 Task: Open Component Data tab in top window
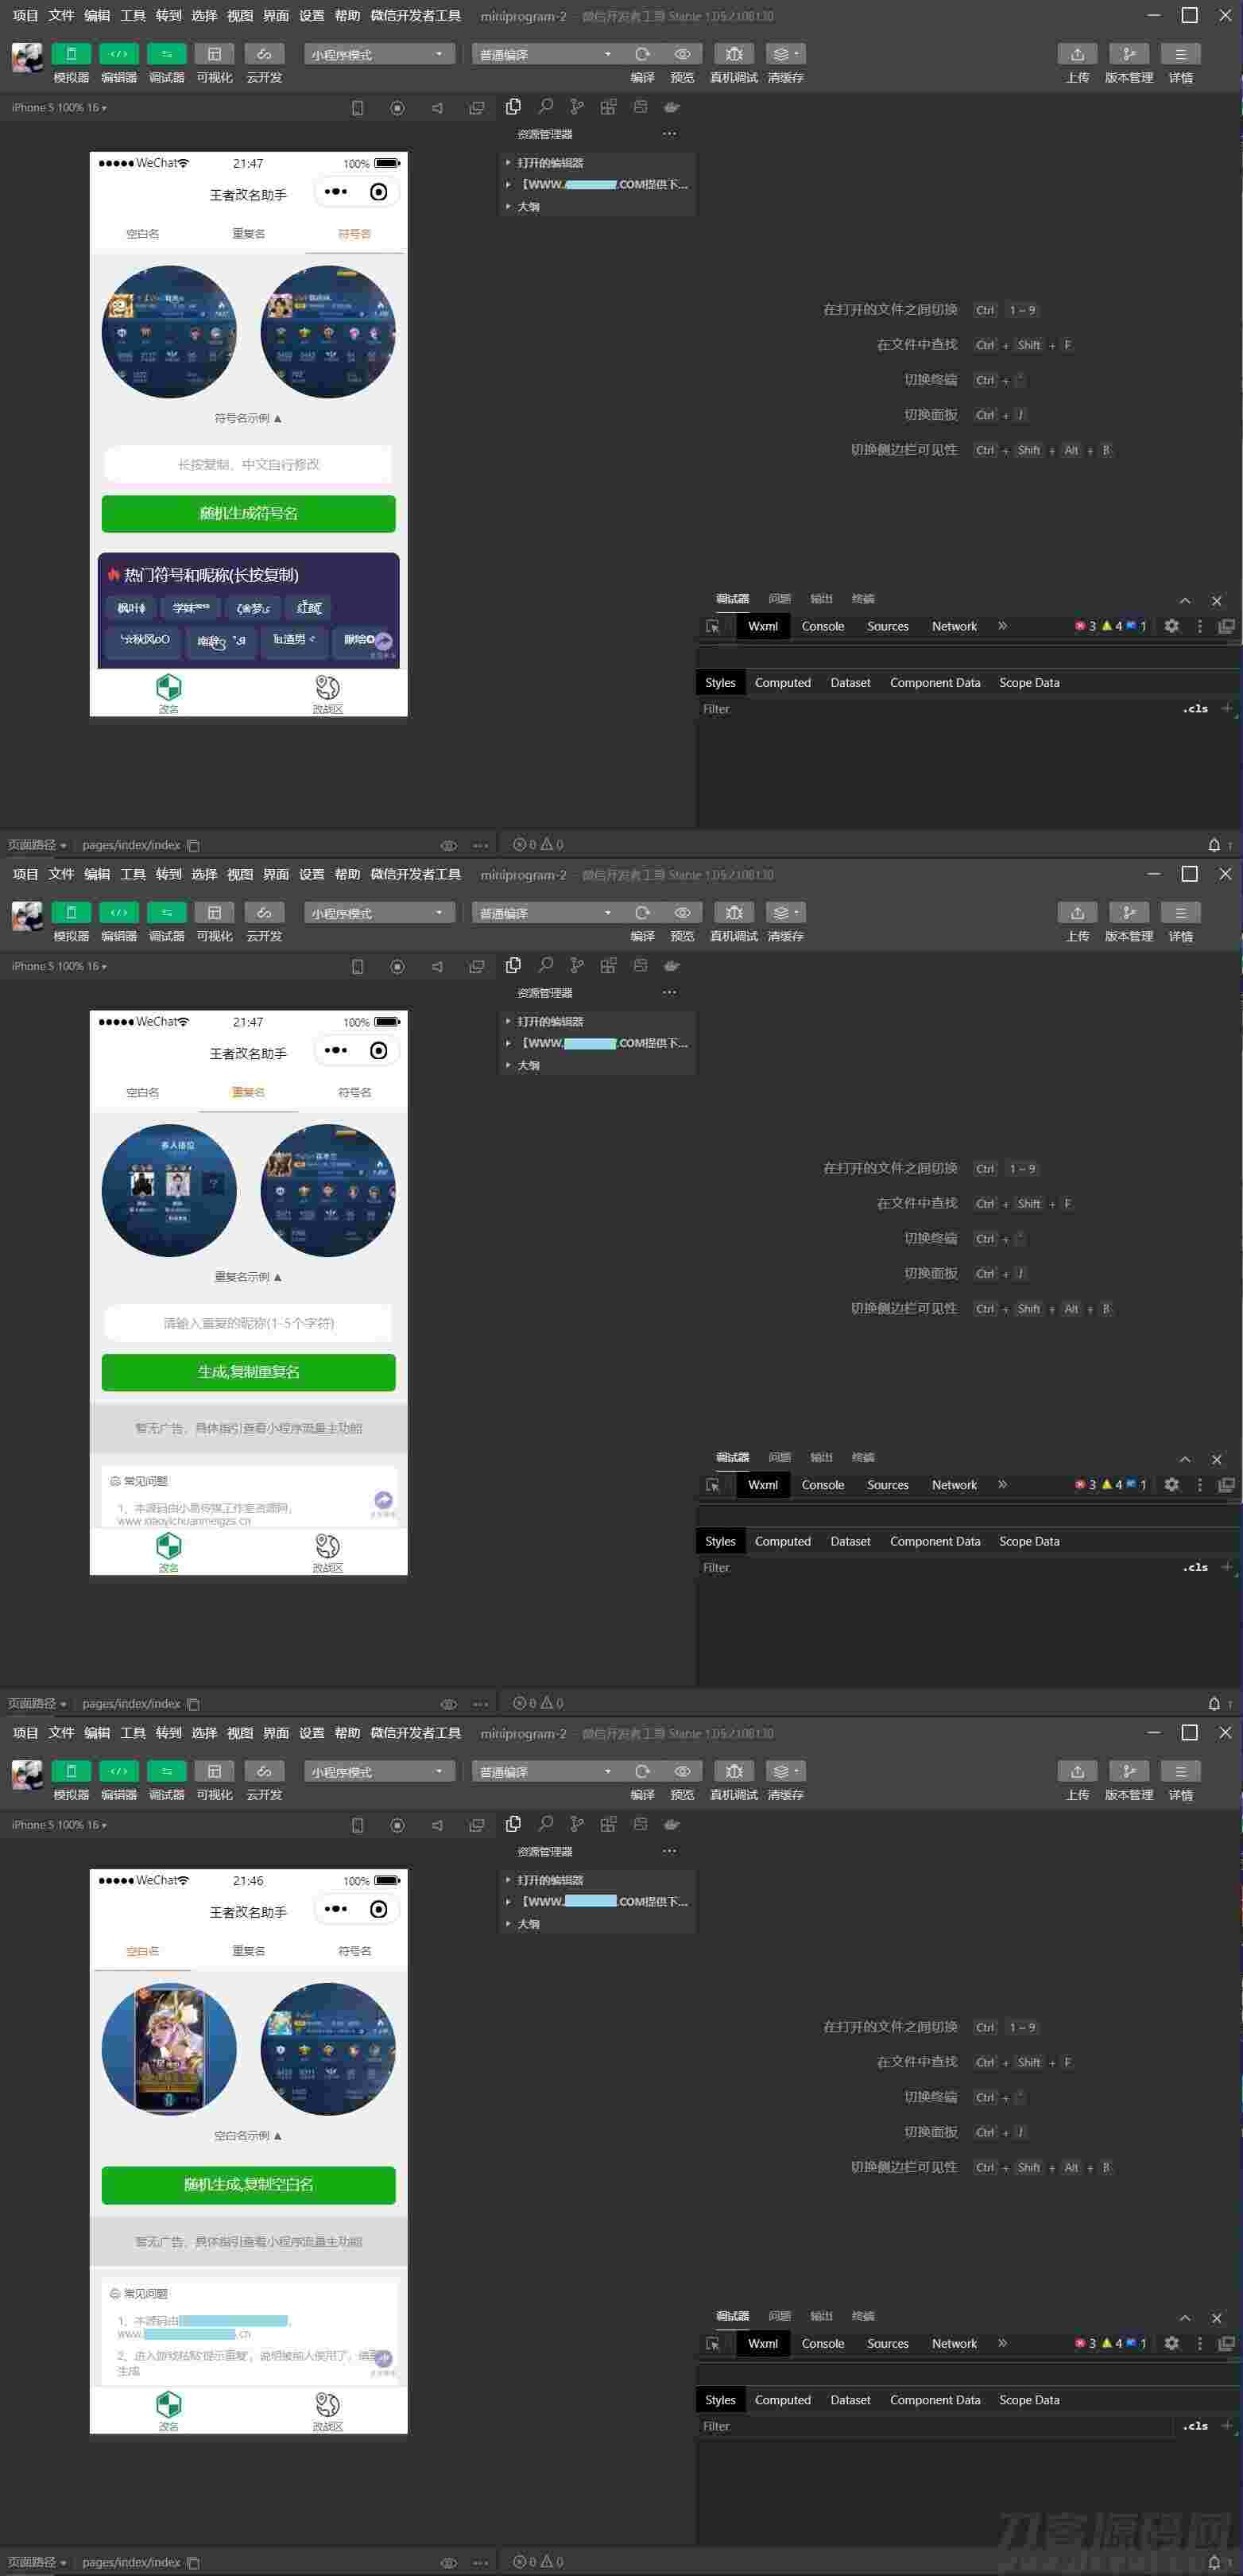pyautogui.click(x=935, y=683)
